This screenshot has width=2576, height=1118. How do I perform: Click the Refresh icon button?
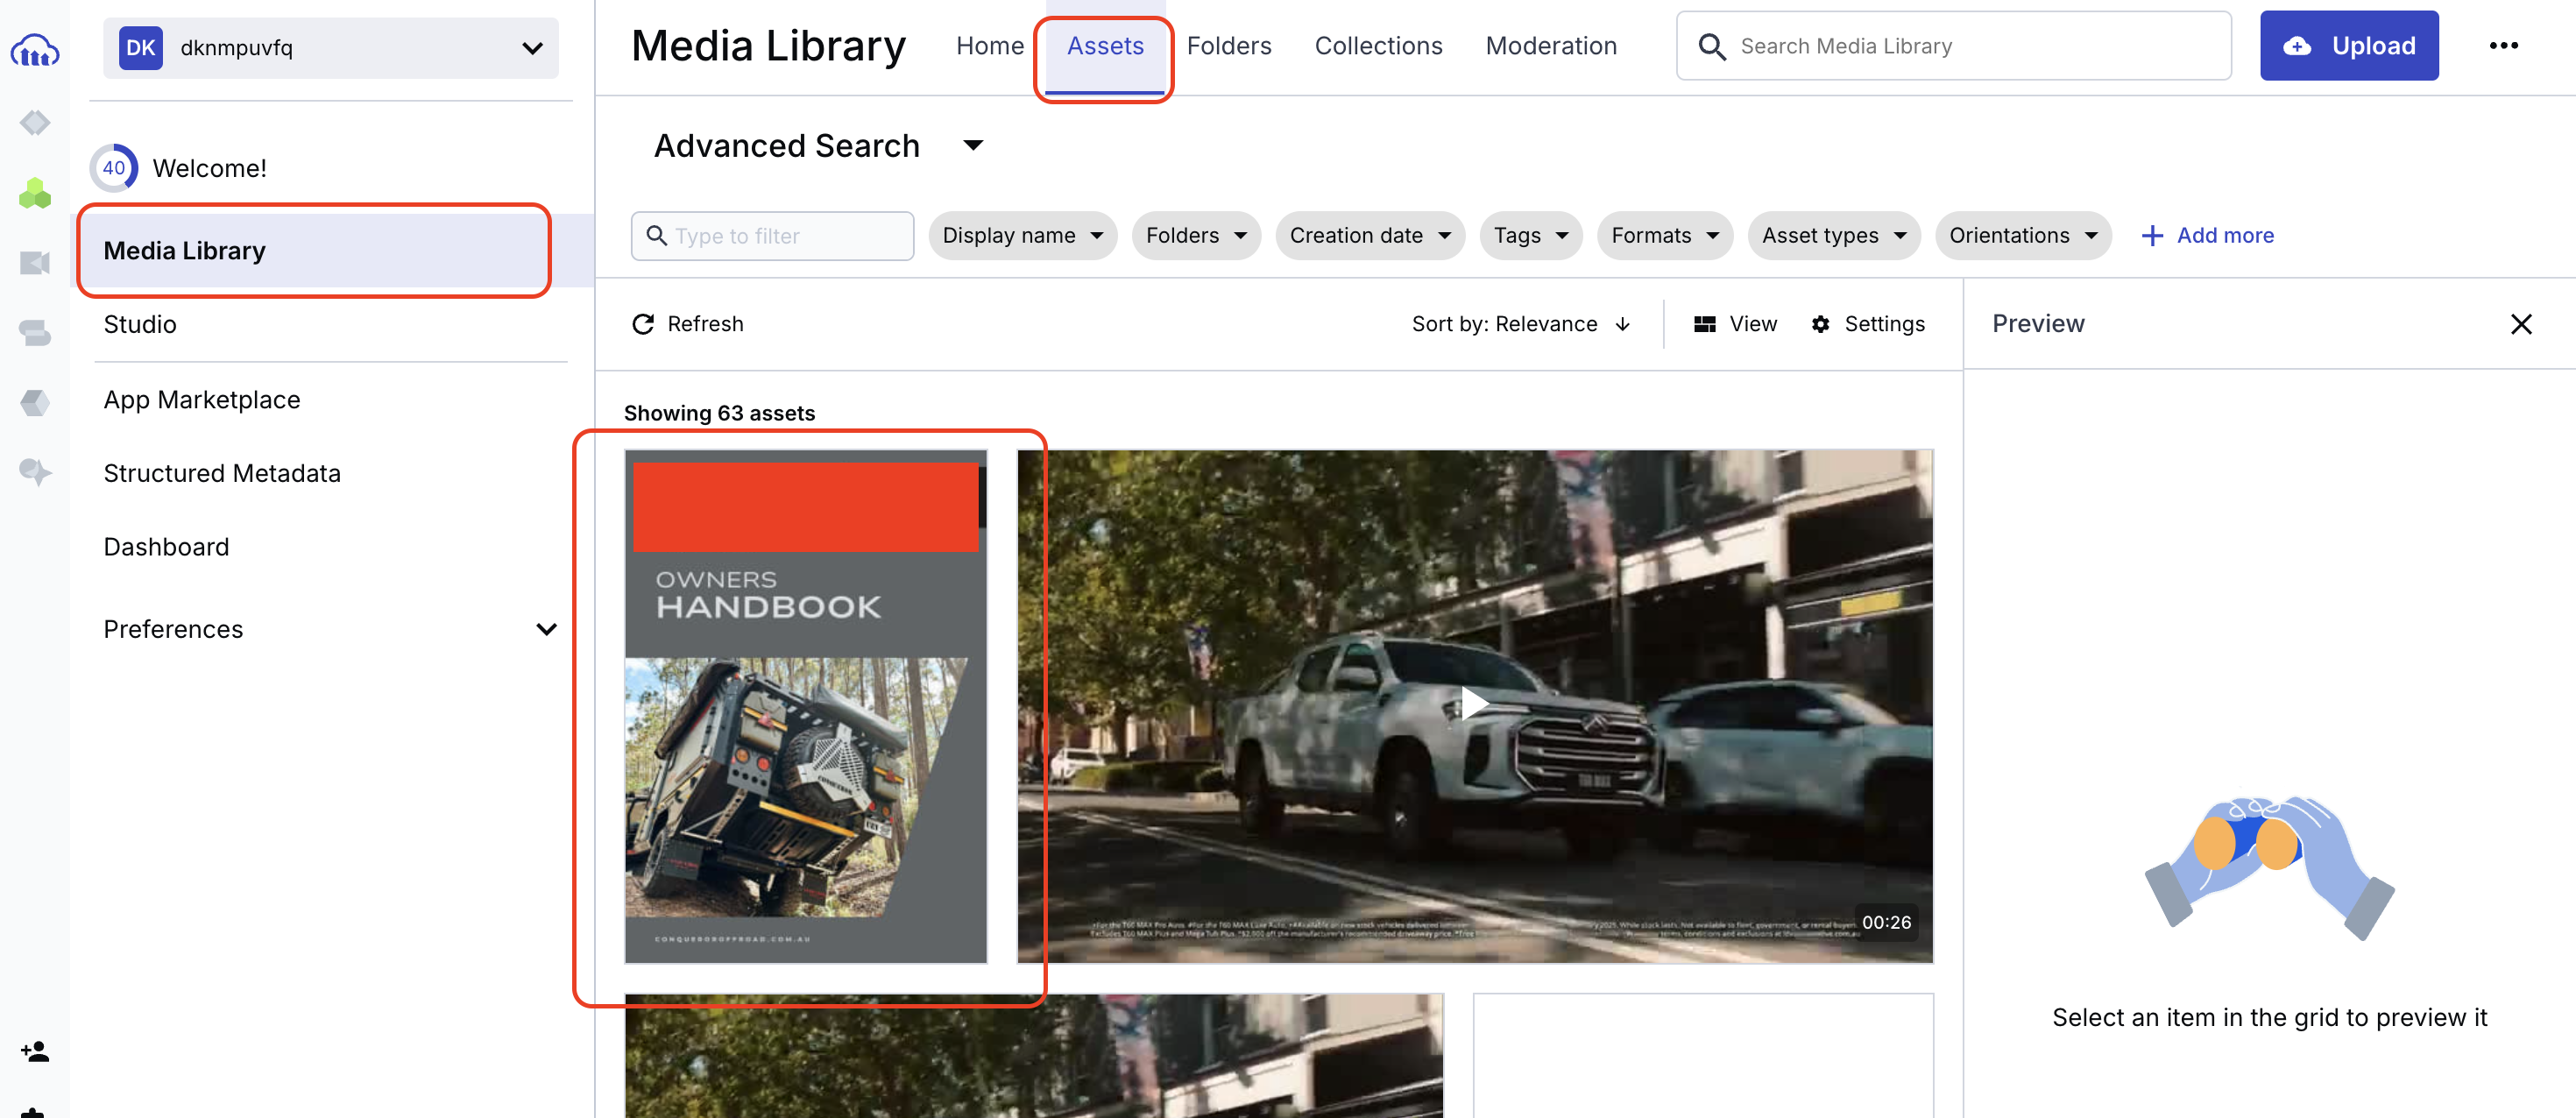point(643,324)
